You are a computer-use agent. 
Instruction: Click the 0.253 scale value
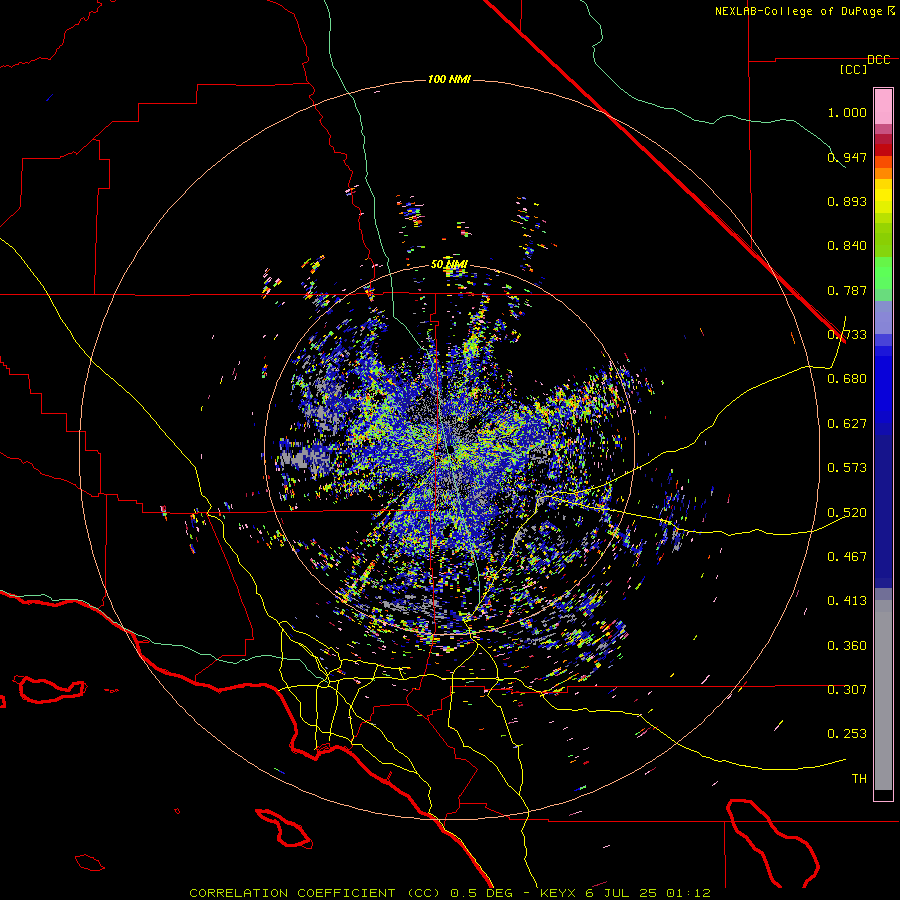tap(847, 734)
